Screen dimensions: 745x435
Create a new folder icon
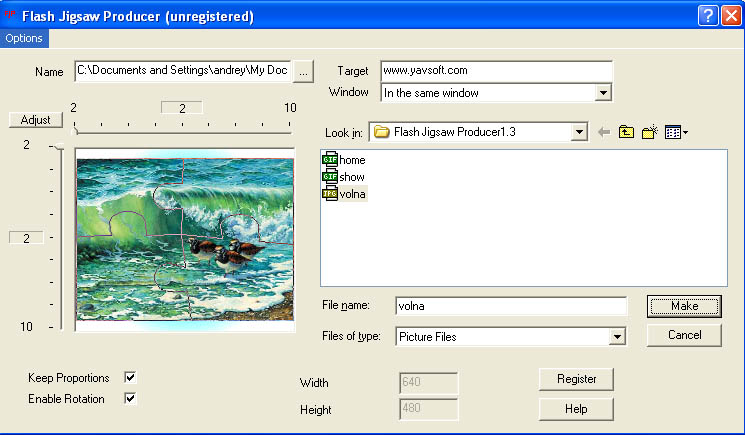[649, 132]
